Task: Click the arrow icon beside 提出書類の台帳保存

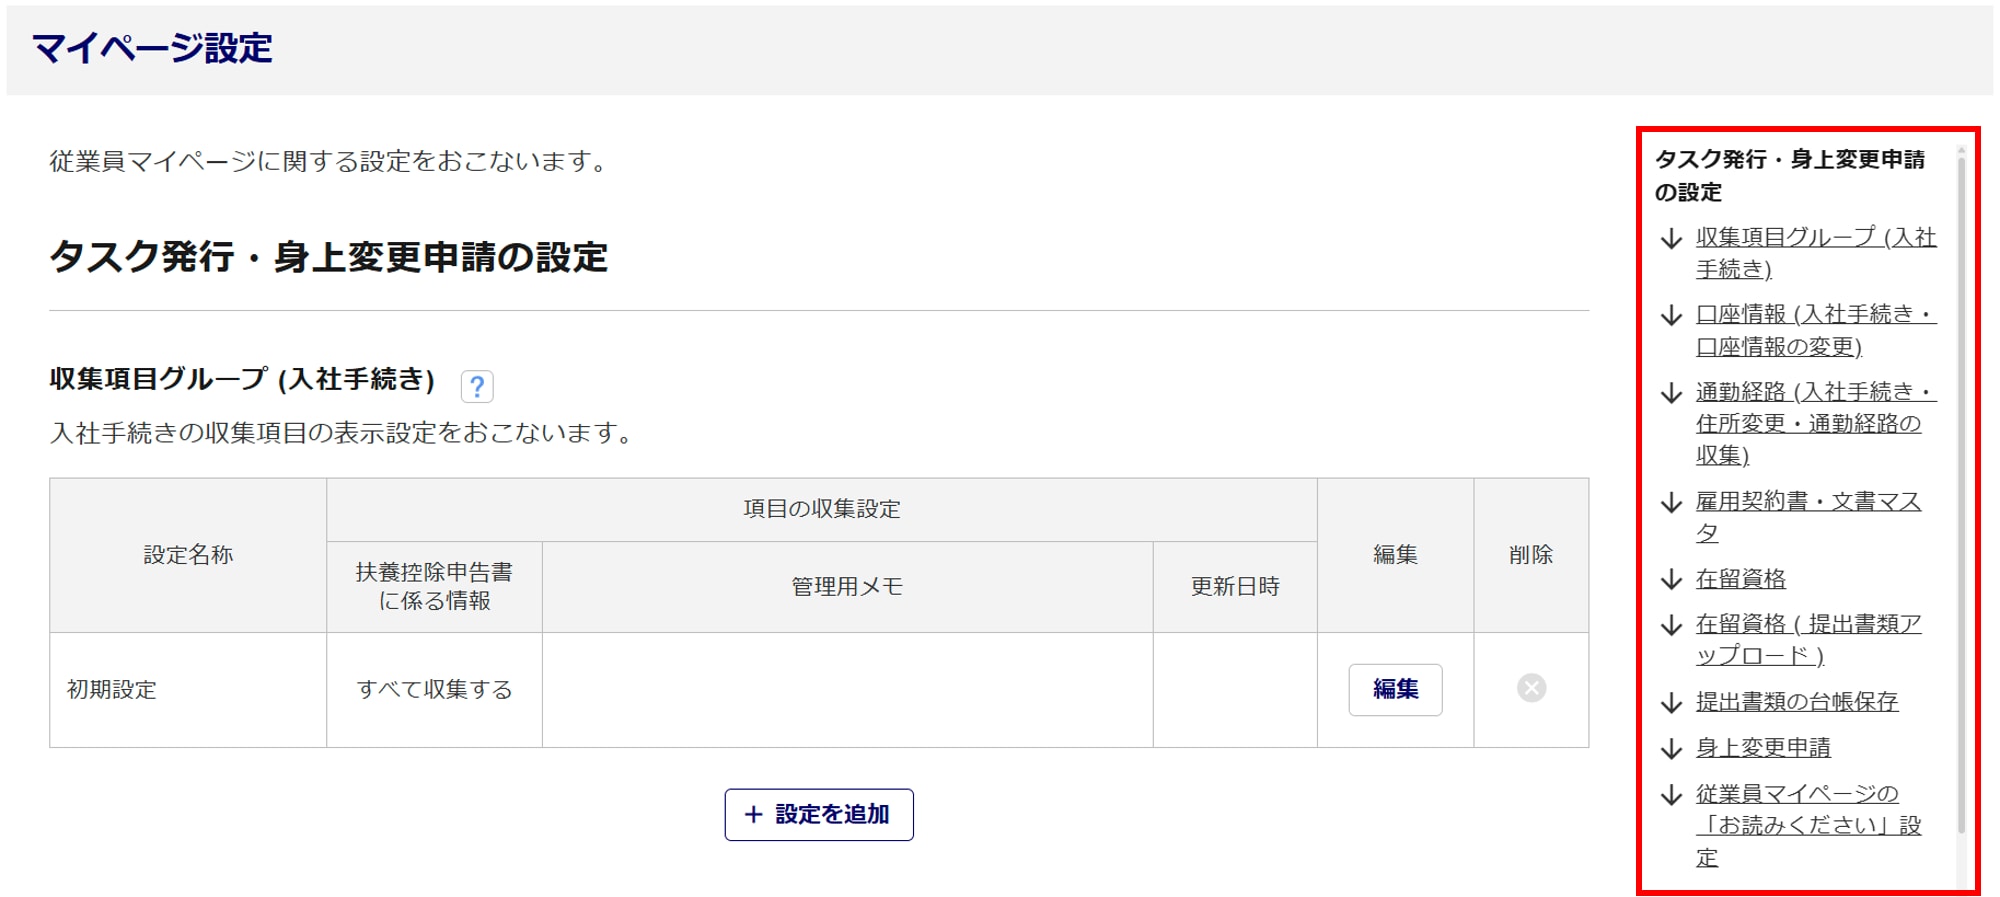Action: [1671, 703]
